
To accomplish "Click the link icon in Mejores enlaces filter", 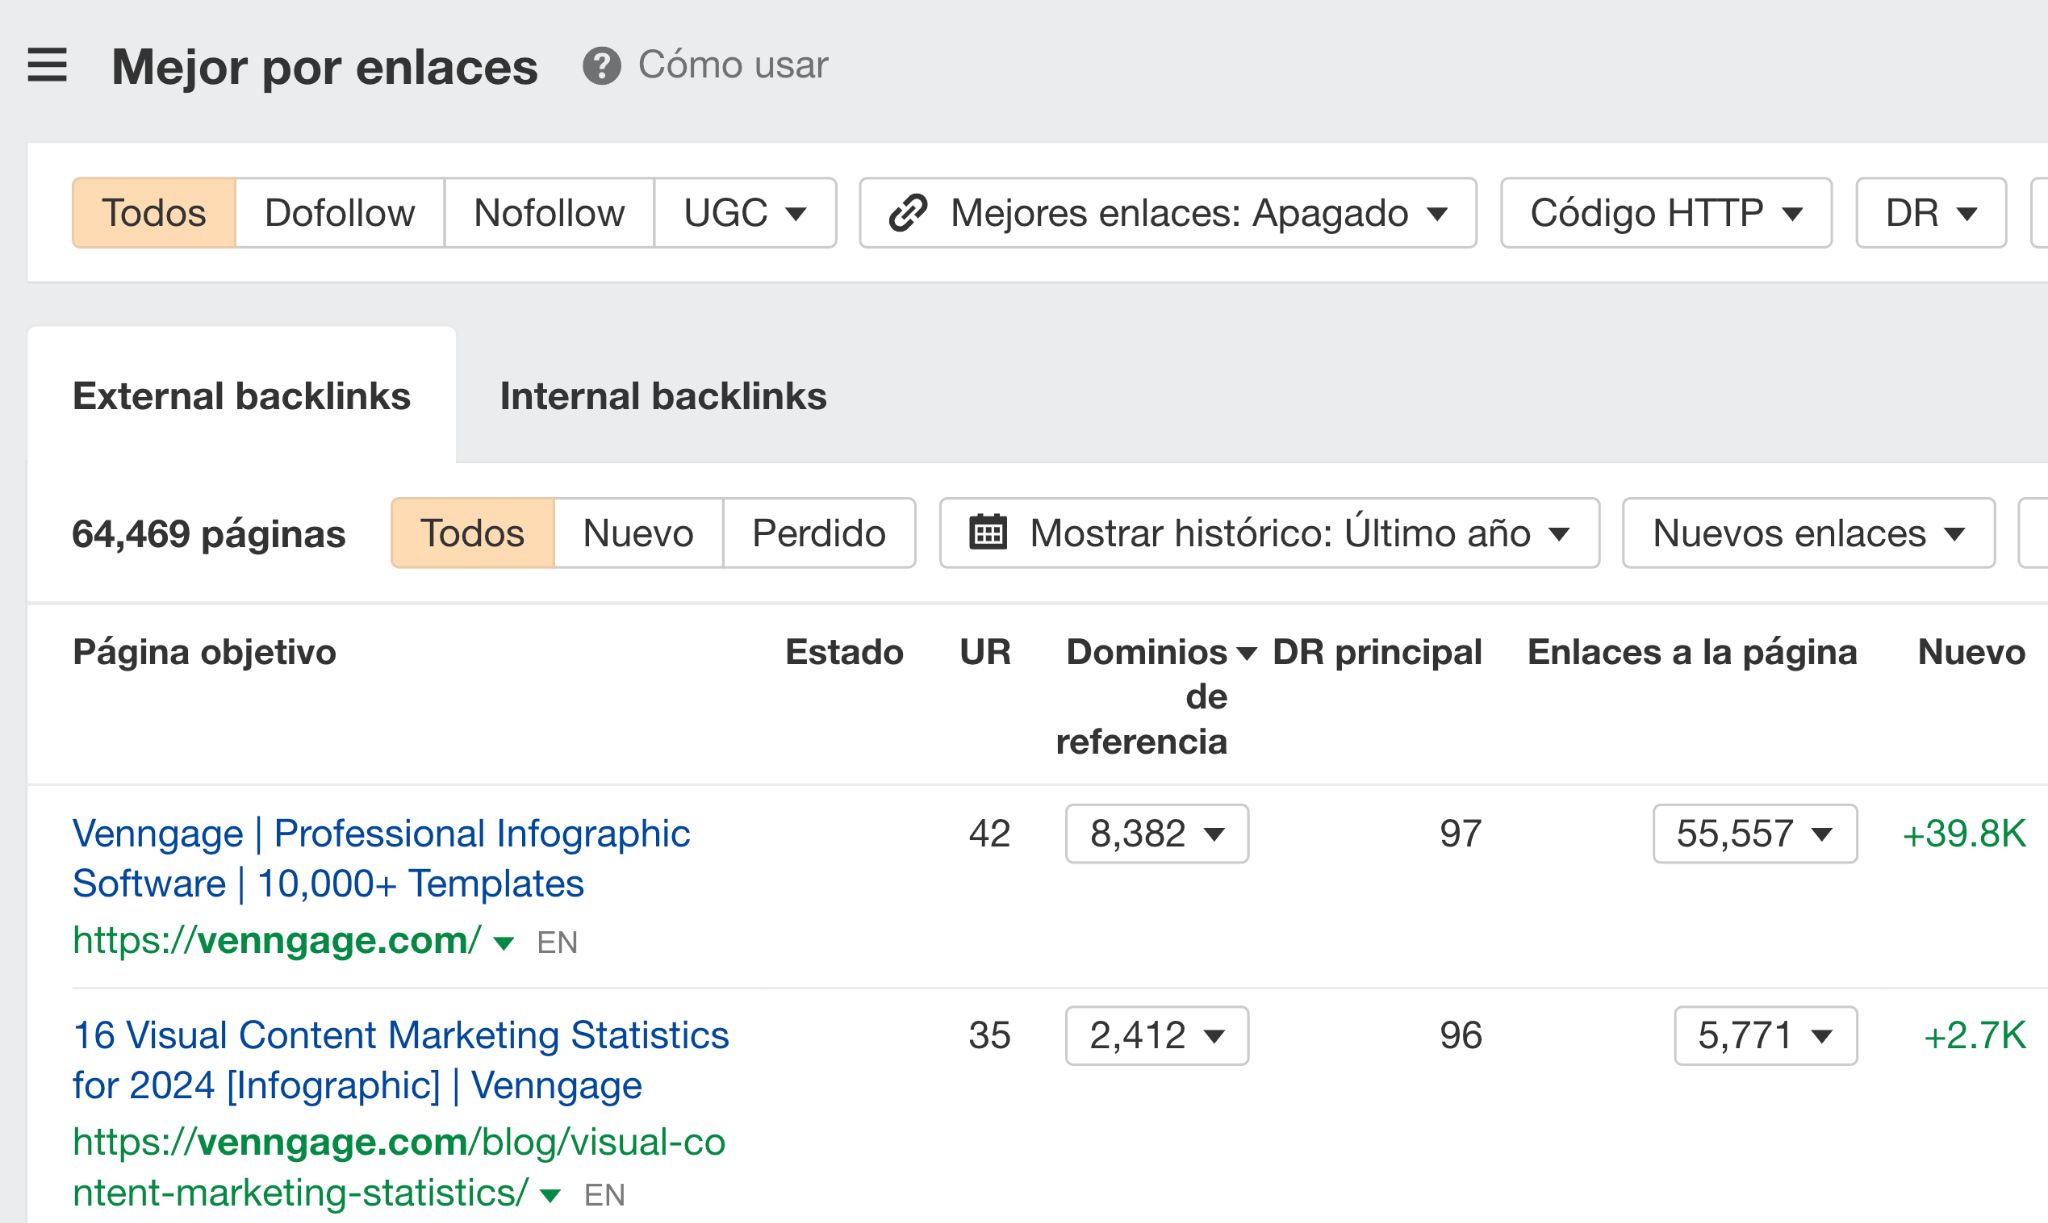I will click(906, 212).
